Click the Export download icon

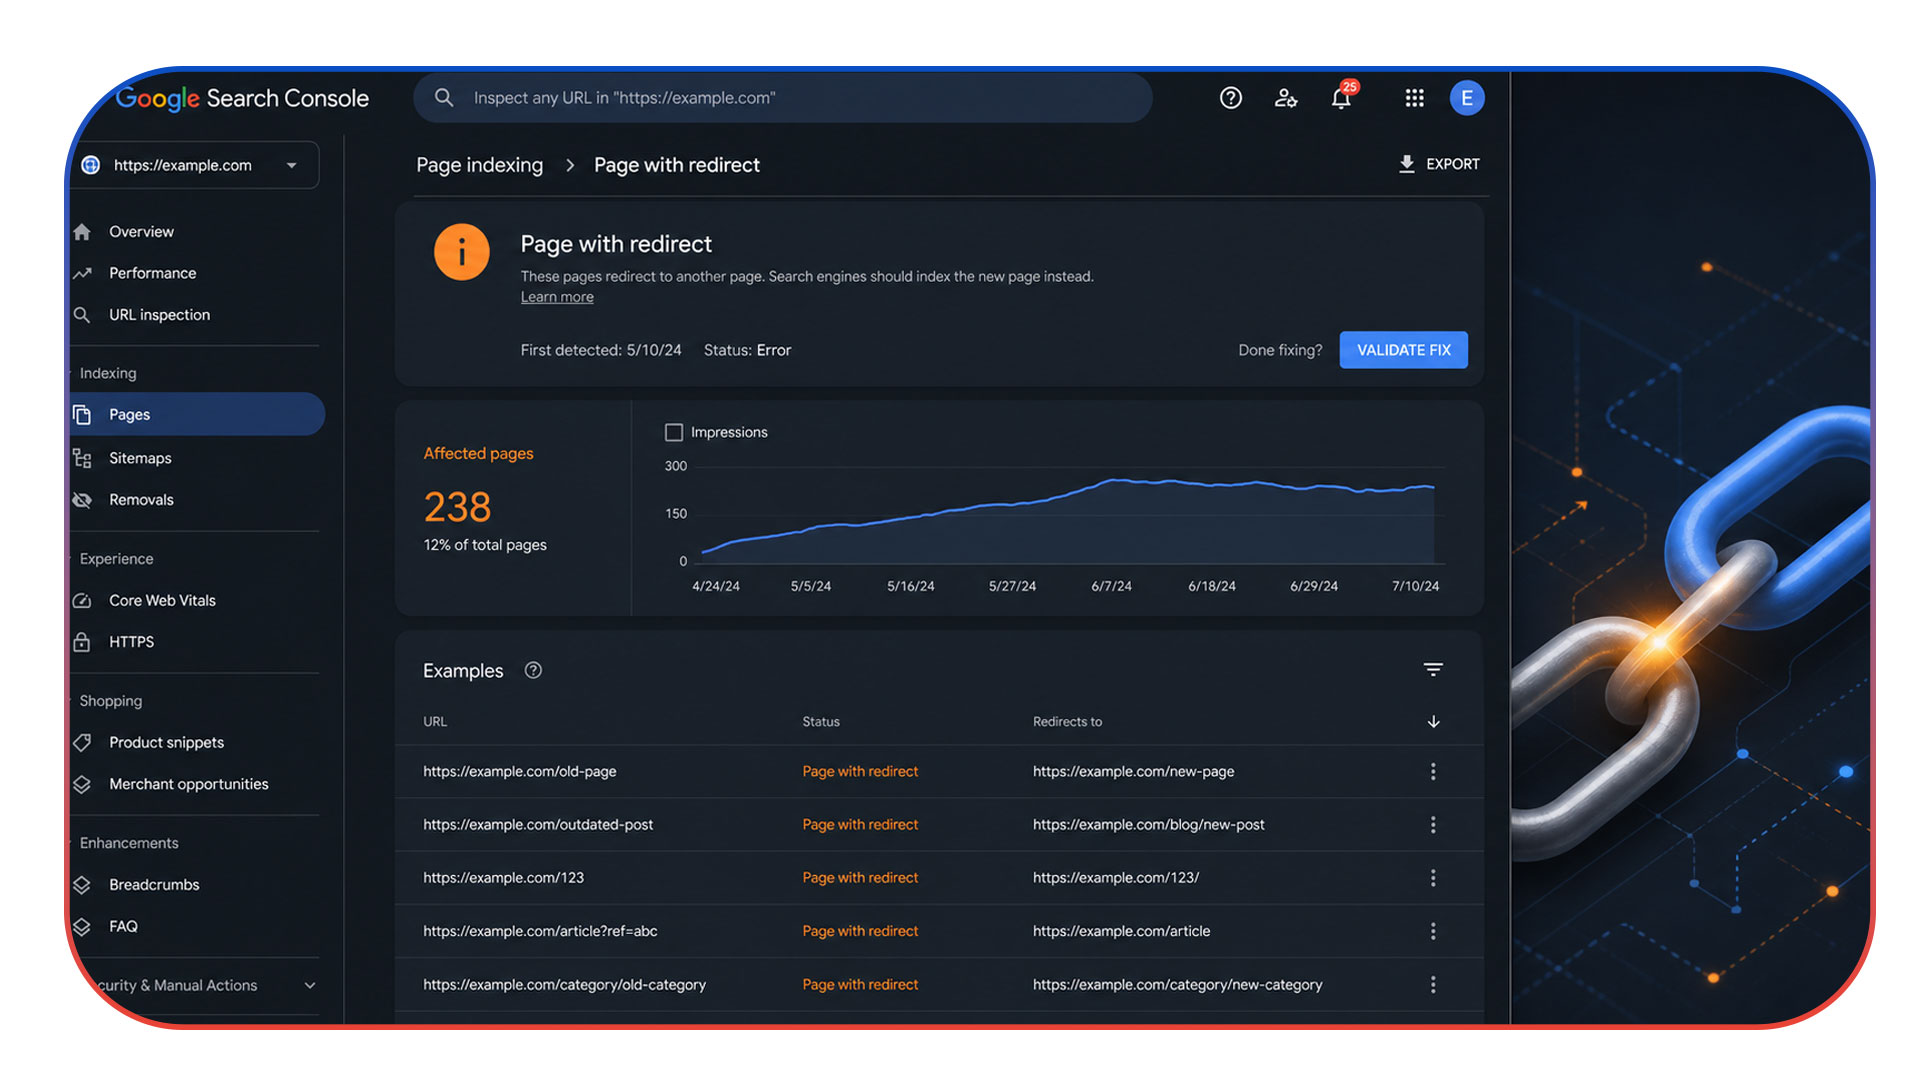[1406, 164]
